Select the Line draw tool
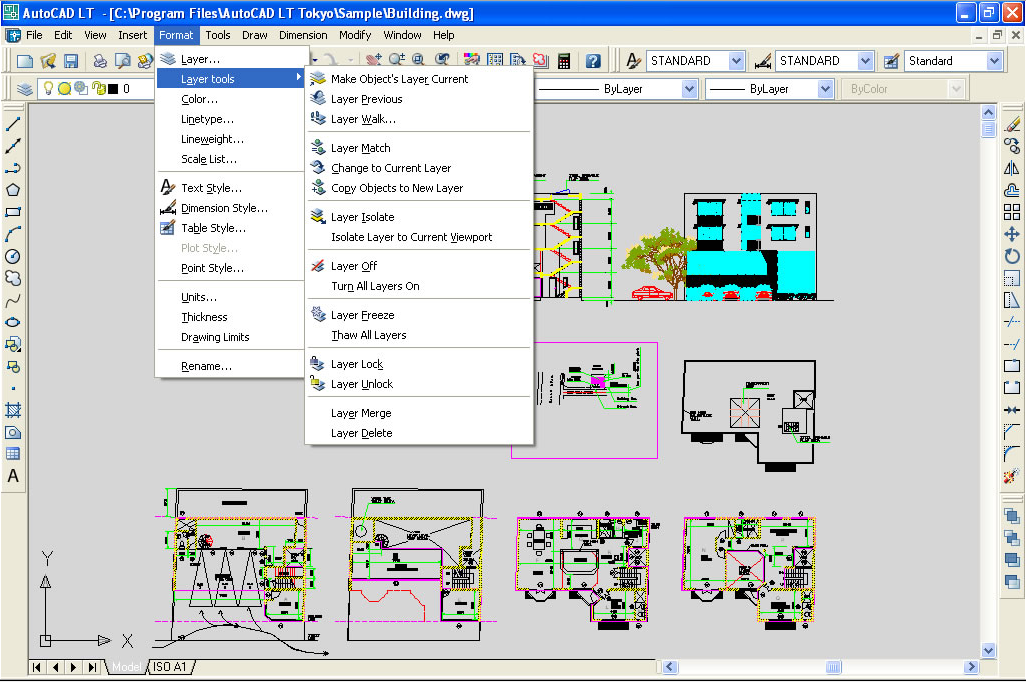 pyautogui.click(x=12, y=124)
